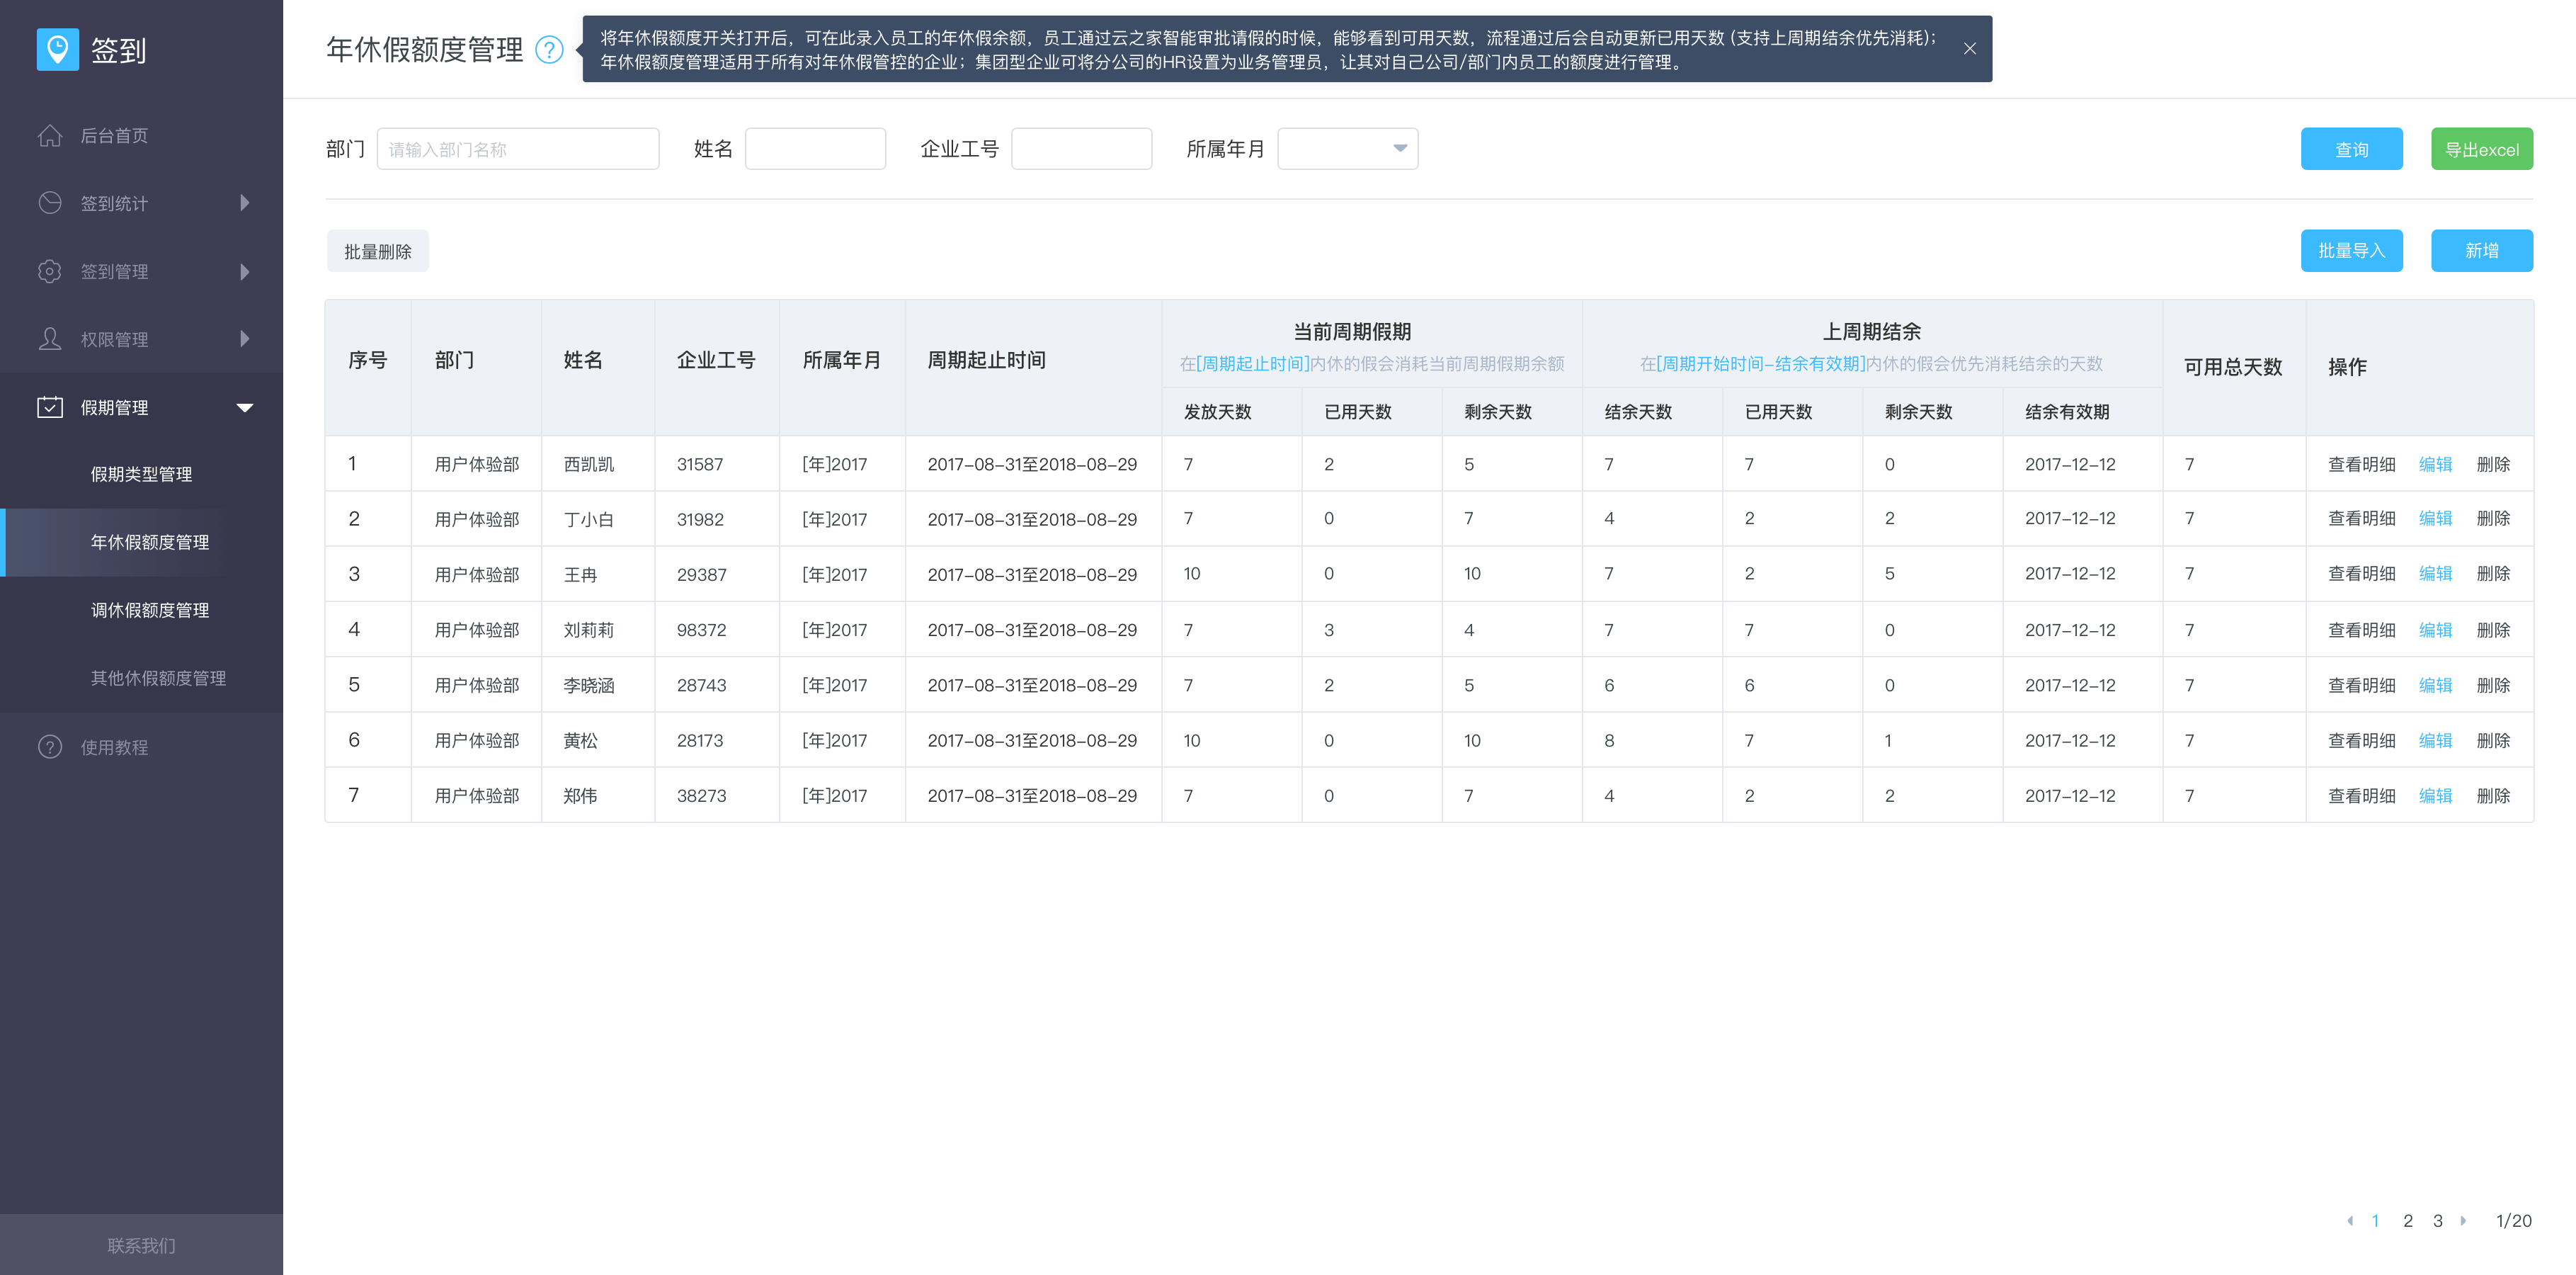Expand the 权限管理 submenu arrow
Viewport: 2576px width, 1275px height.
(245, 339)
